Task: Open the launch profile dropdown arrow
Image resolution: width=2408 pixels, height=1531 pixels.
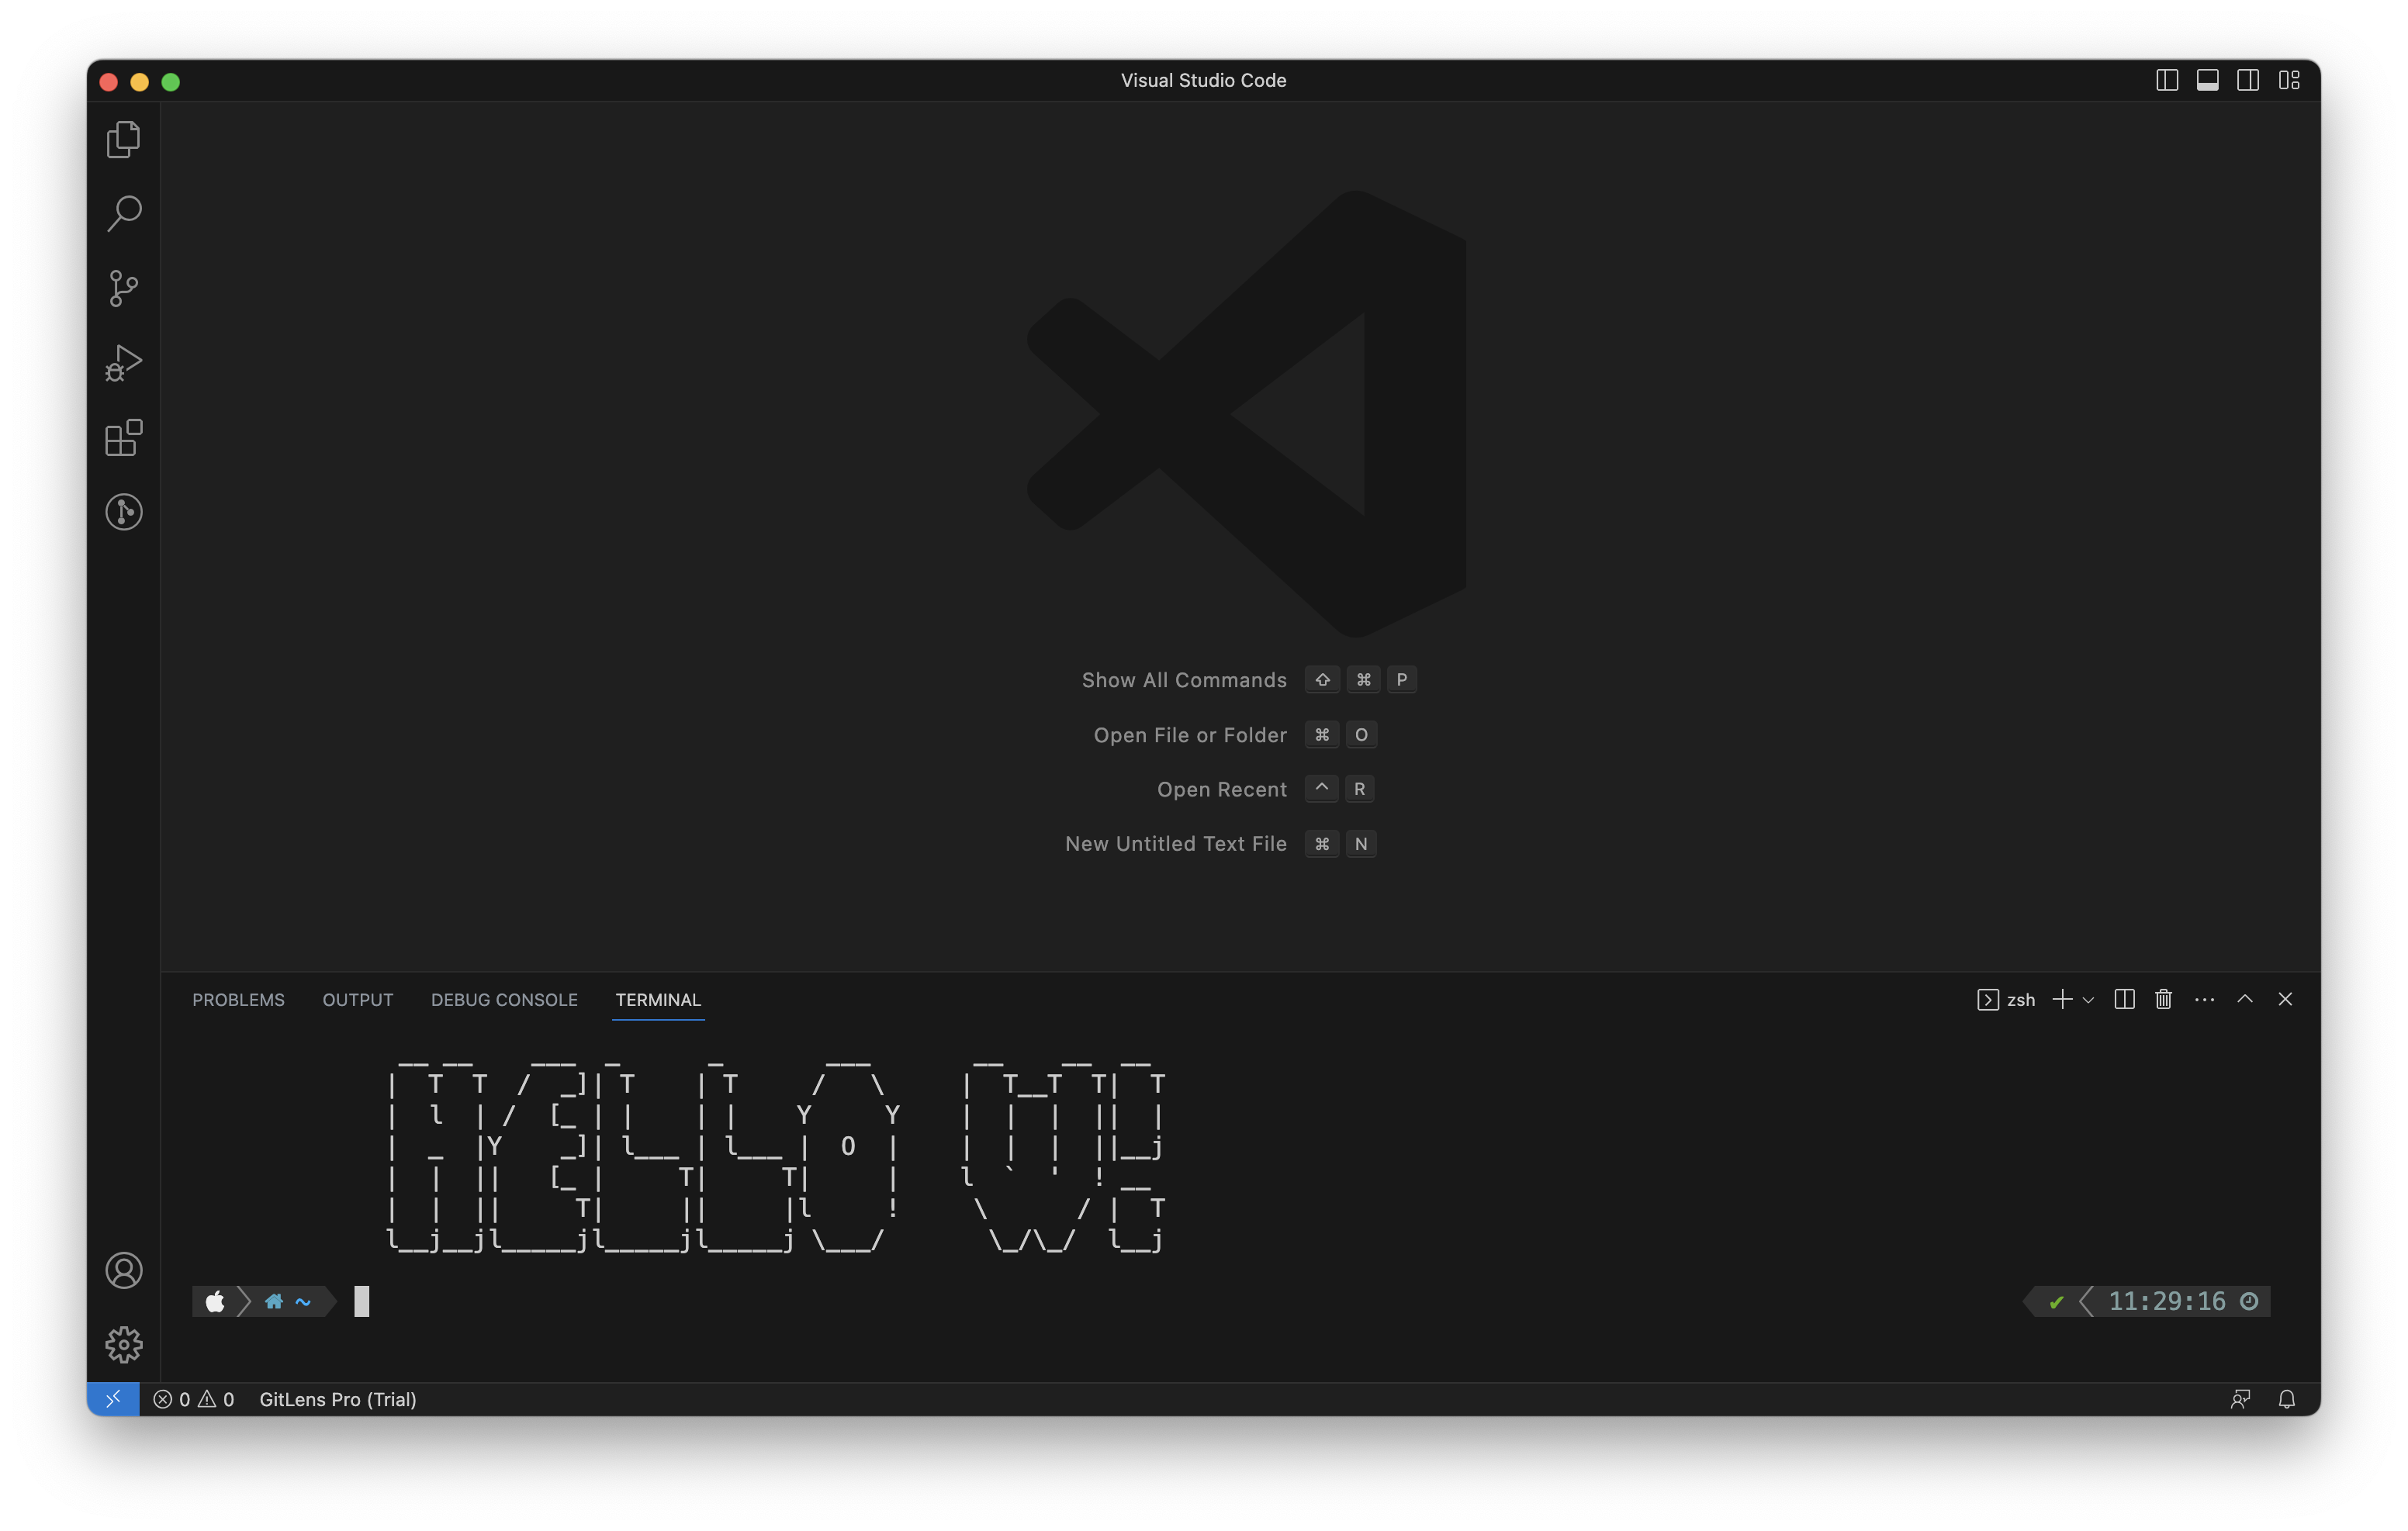Action: tap(2088, 1000)
